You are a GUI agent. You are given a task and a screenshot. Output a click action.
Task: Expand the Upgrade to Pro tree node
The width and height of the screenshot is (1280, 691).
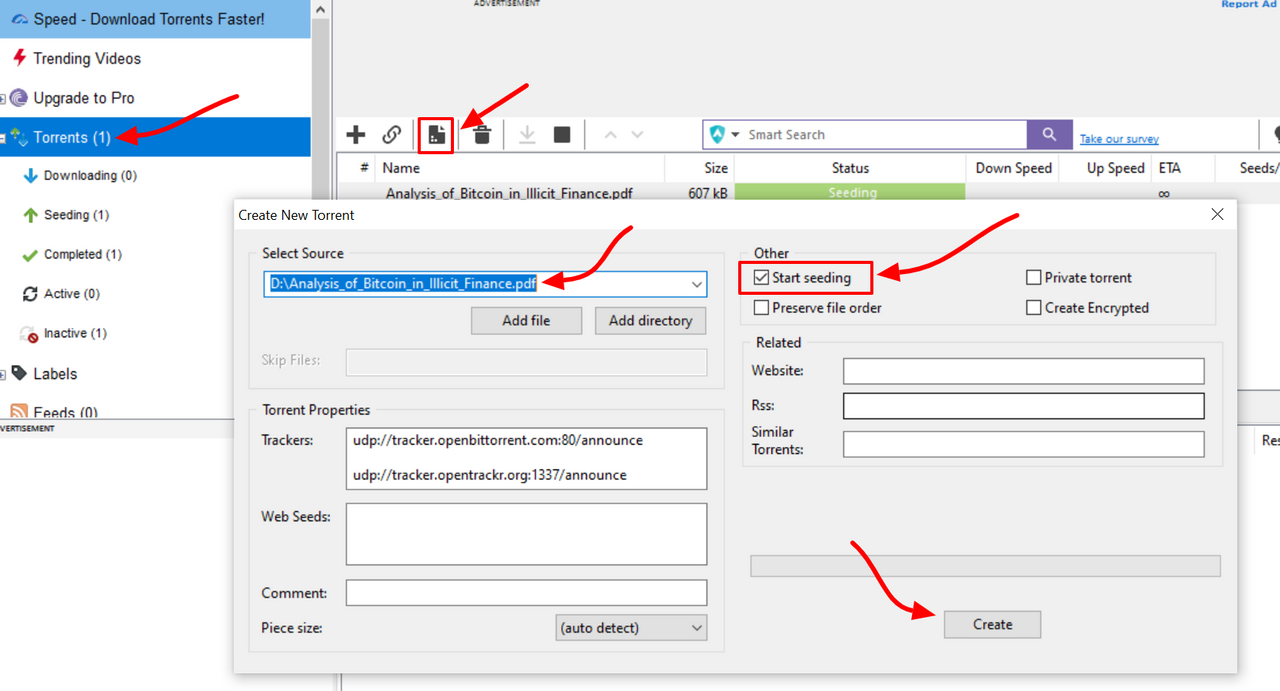coord(3,98)
